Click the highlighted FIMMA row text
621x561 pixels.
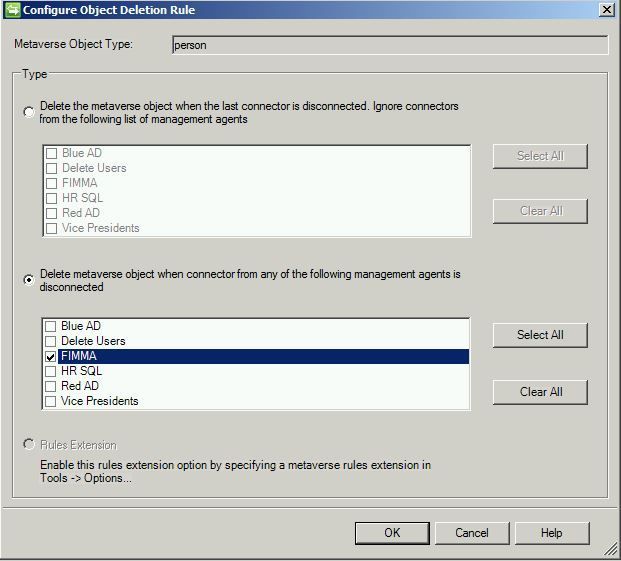79,356
